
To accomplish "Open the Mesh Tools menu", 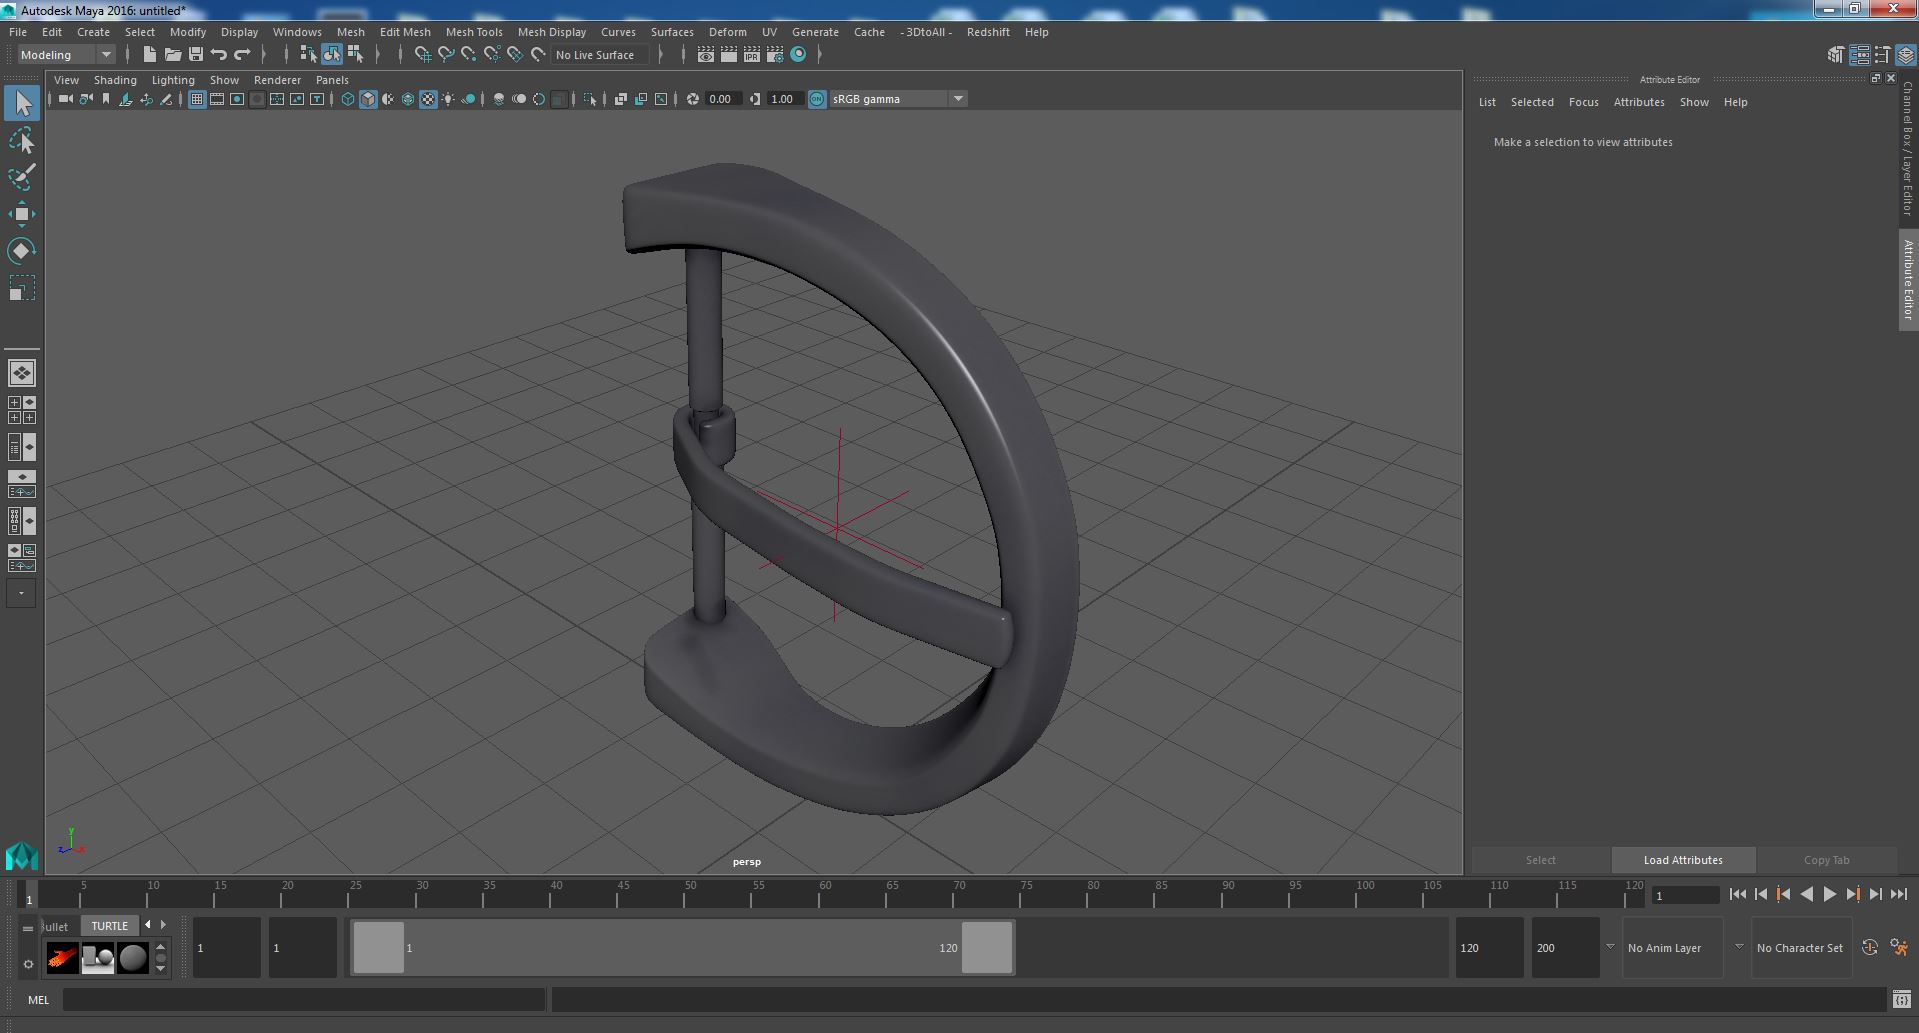I will (474, 32).
